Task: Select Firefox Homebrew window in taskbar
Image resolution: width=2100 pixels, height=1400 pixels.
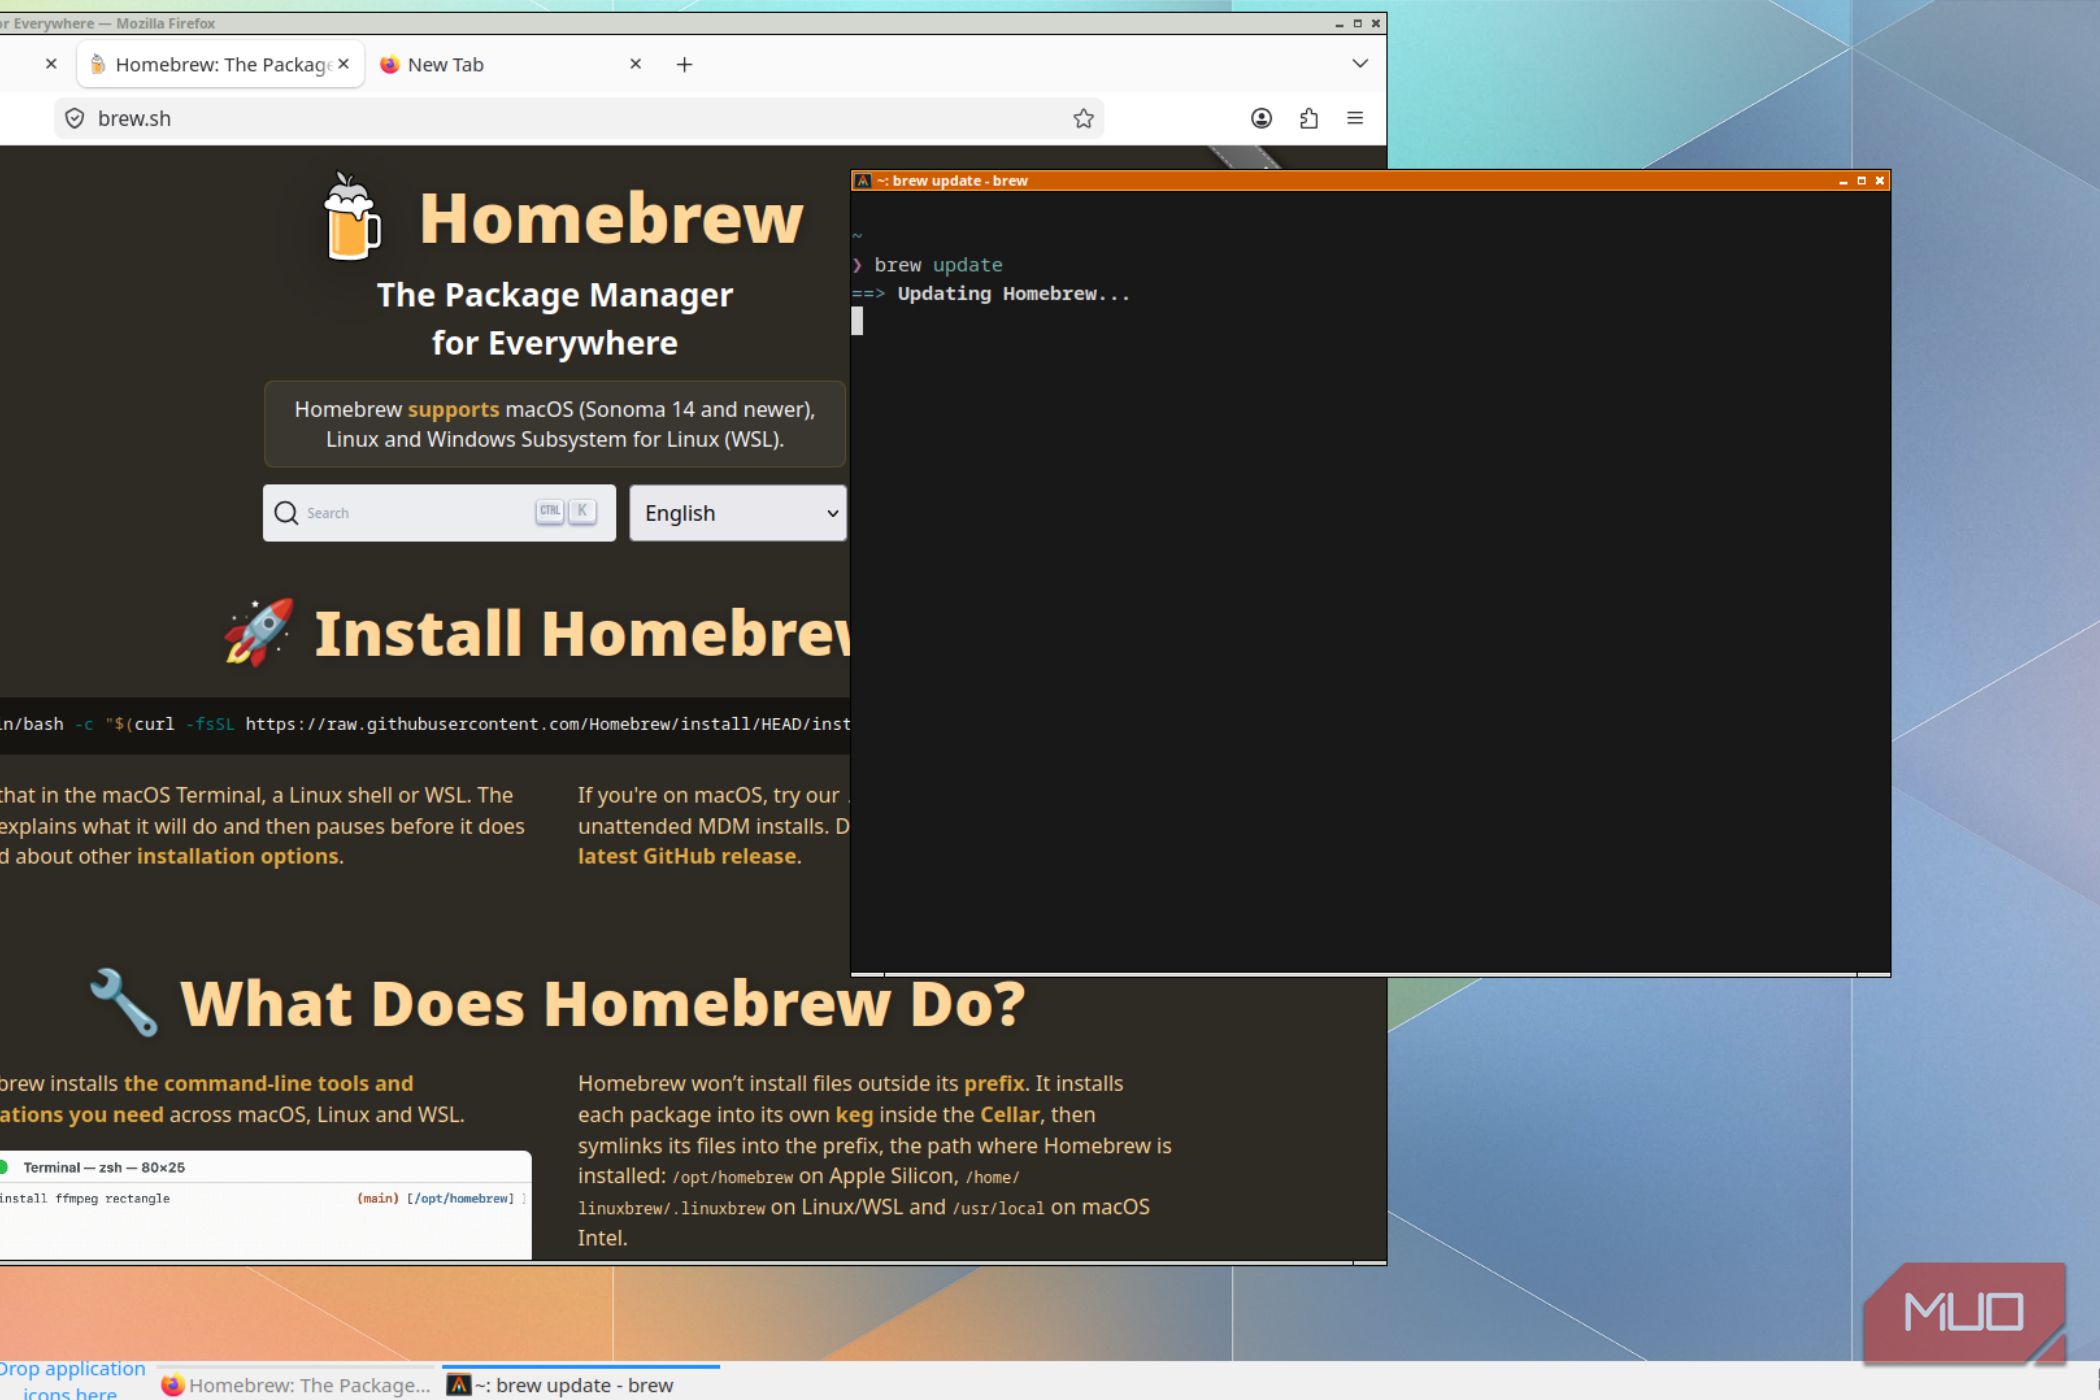Action: (x=296, y=1385)
